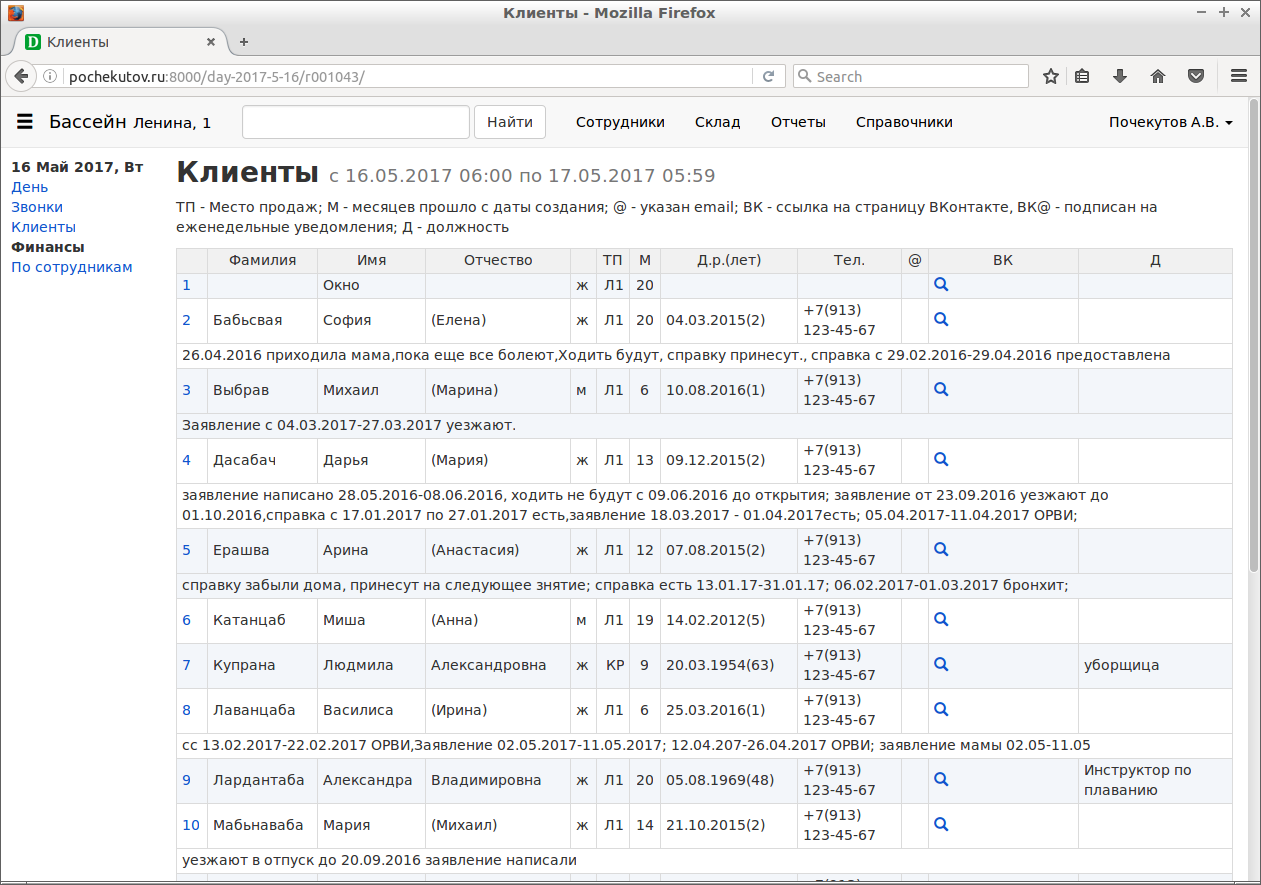
Task: Open client number 8 link
Action: coord(186,710)
